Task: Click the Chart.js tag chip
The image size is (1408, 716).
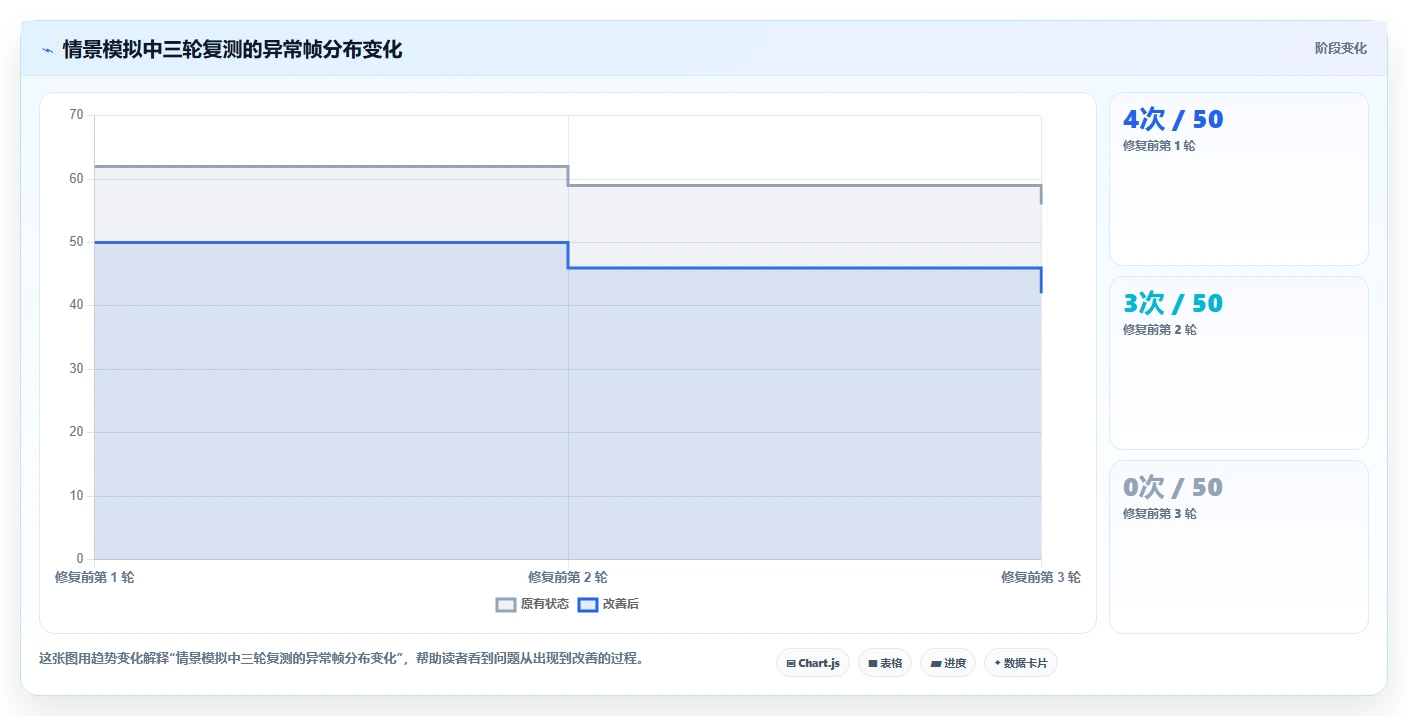Action: click(x=813, y=663)
